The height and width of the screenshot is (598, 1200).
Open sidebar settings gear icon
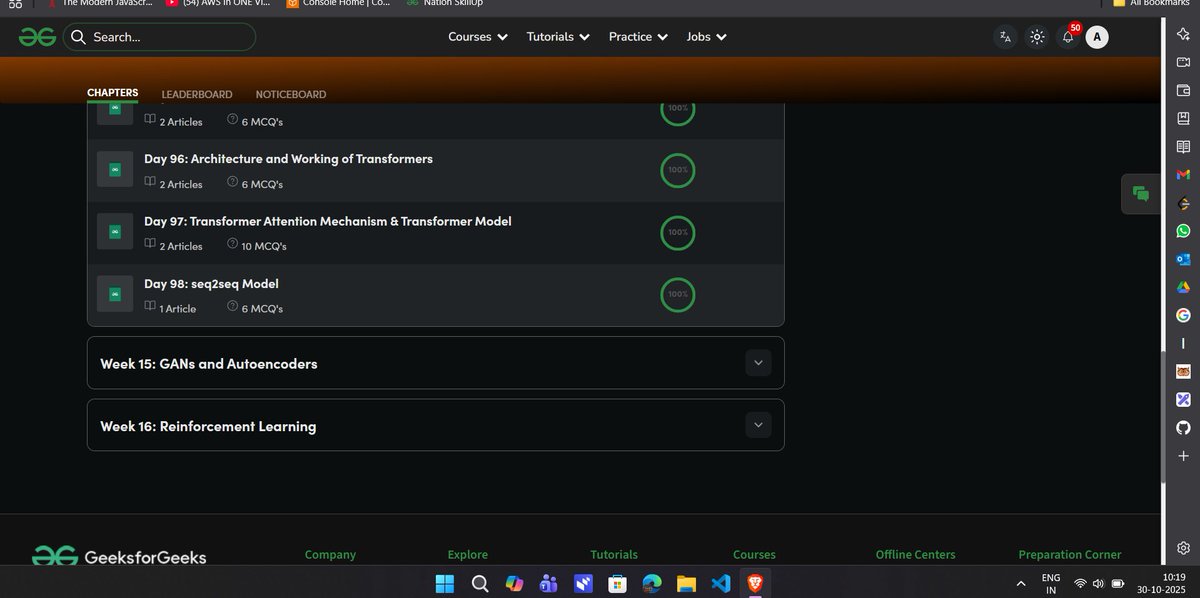[x=1183, y=547]
